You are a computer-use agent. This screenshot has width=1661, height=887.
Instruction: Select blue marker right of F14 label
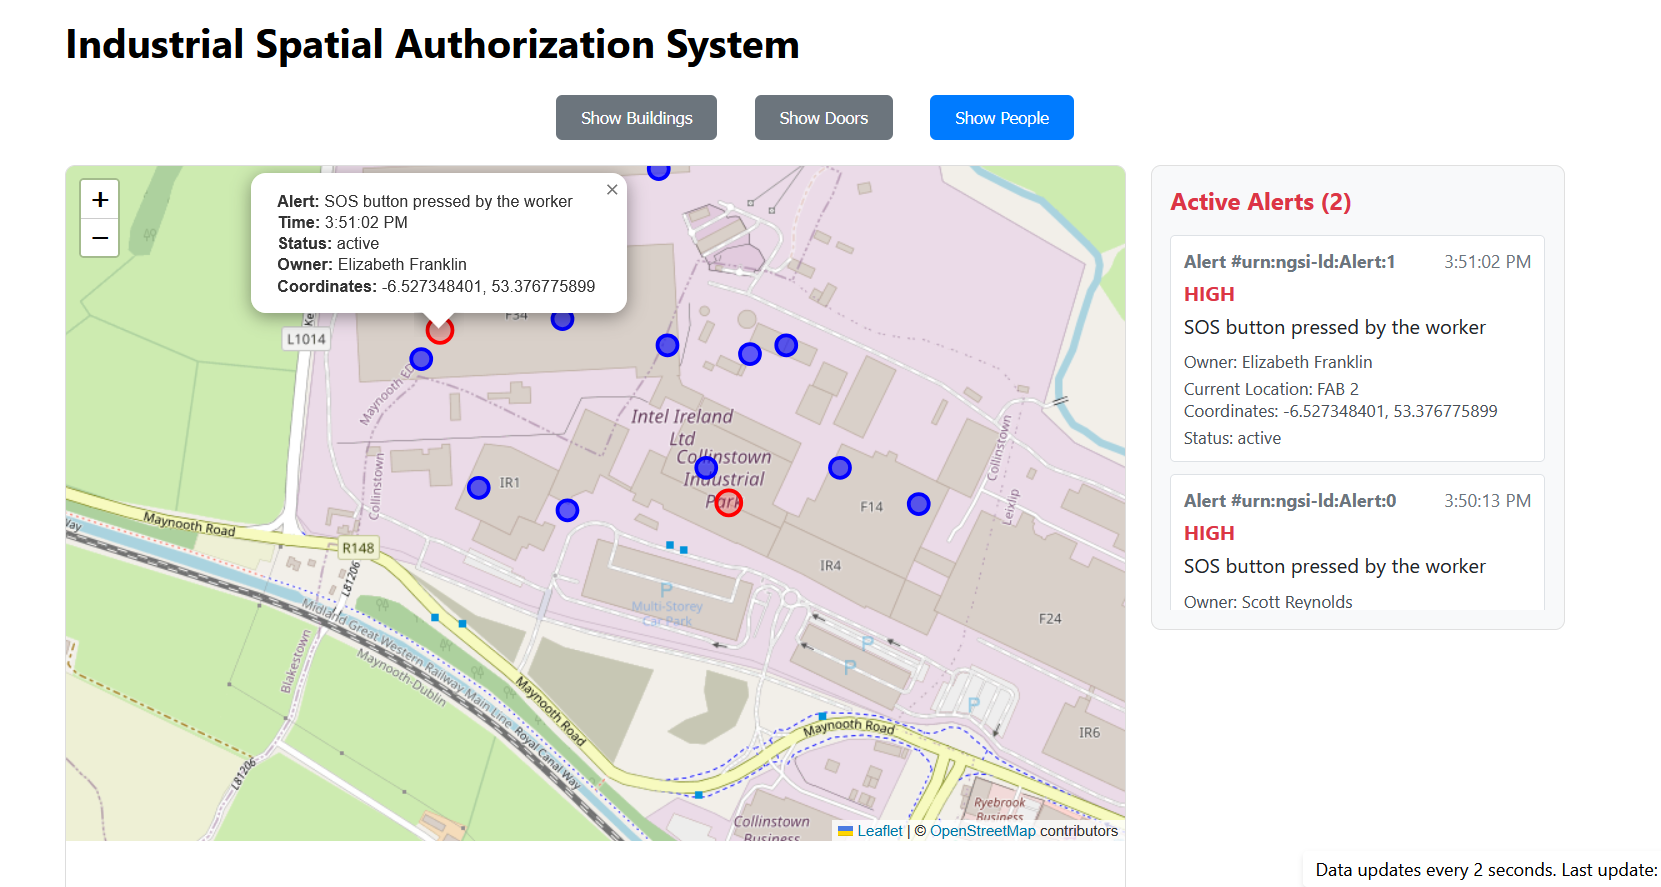coord(919,504)
